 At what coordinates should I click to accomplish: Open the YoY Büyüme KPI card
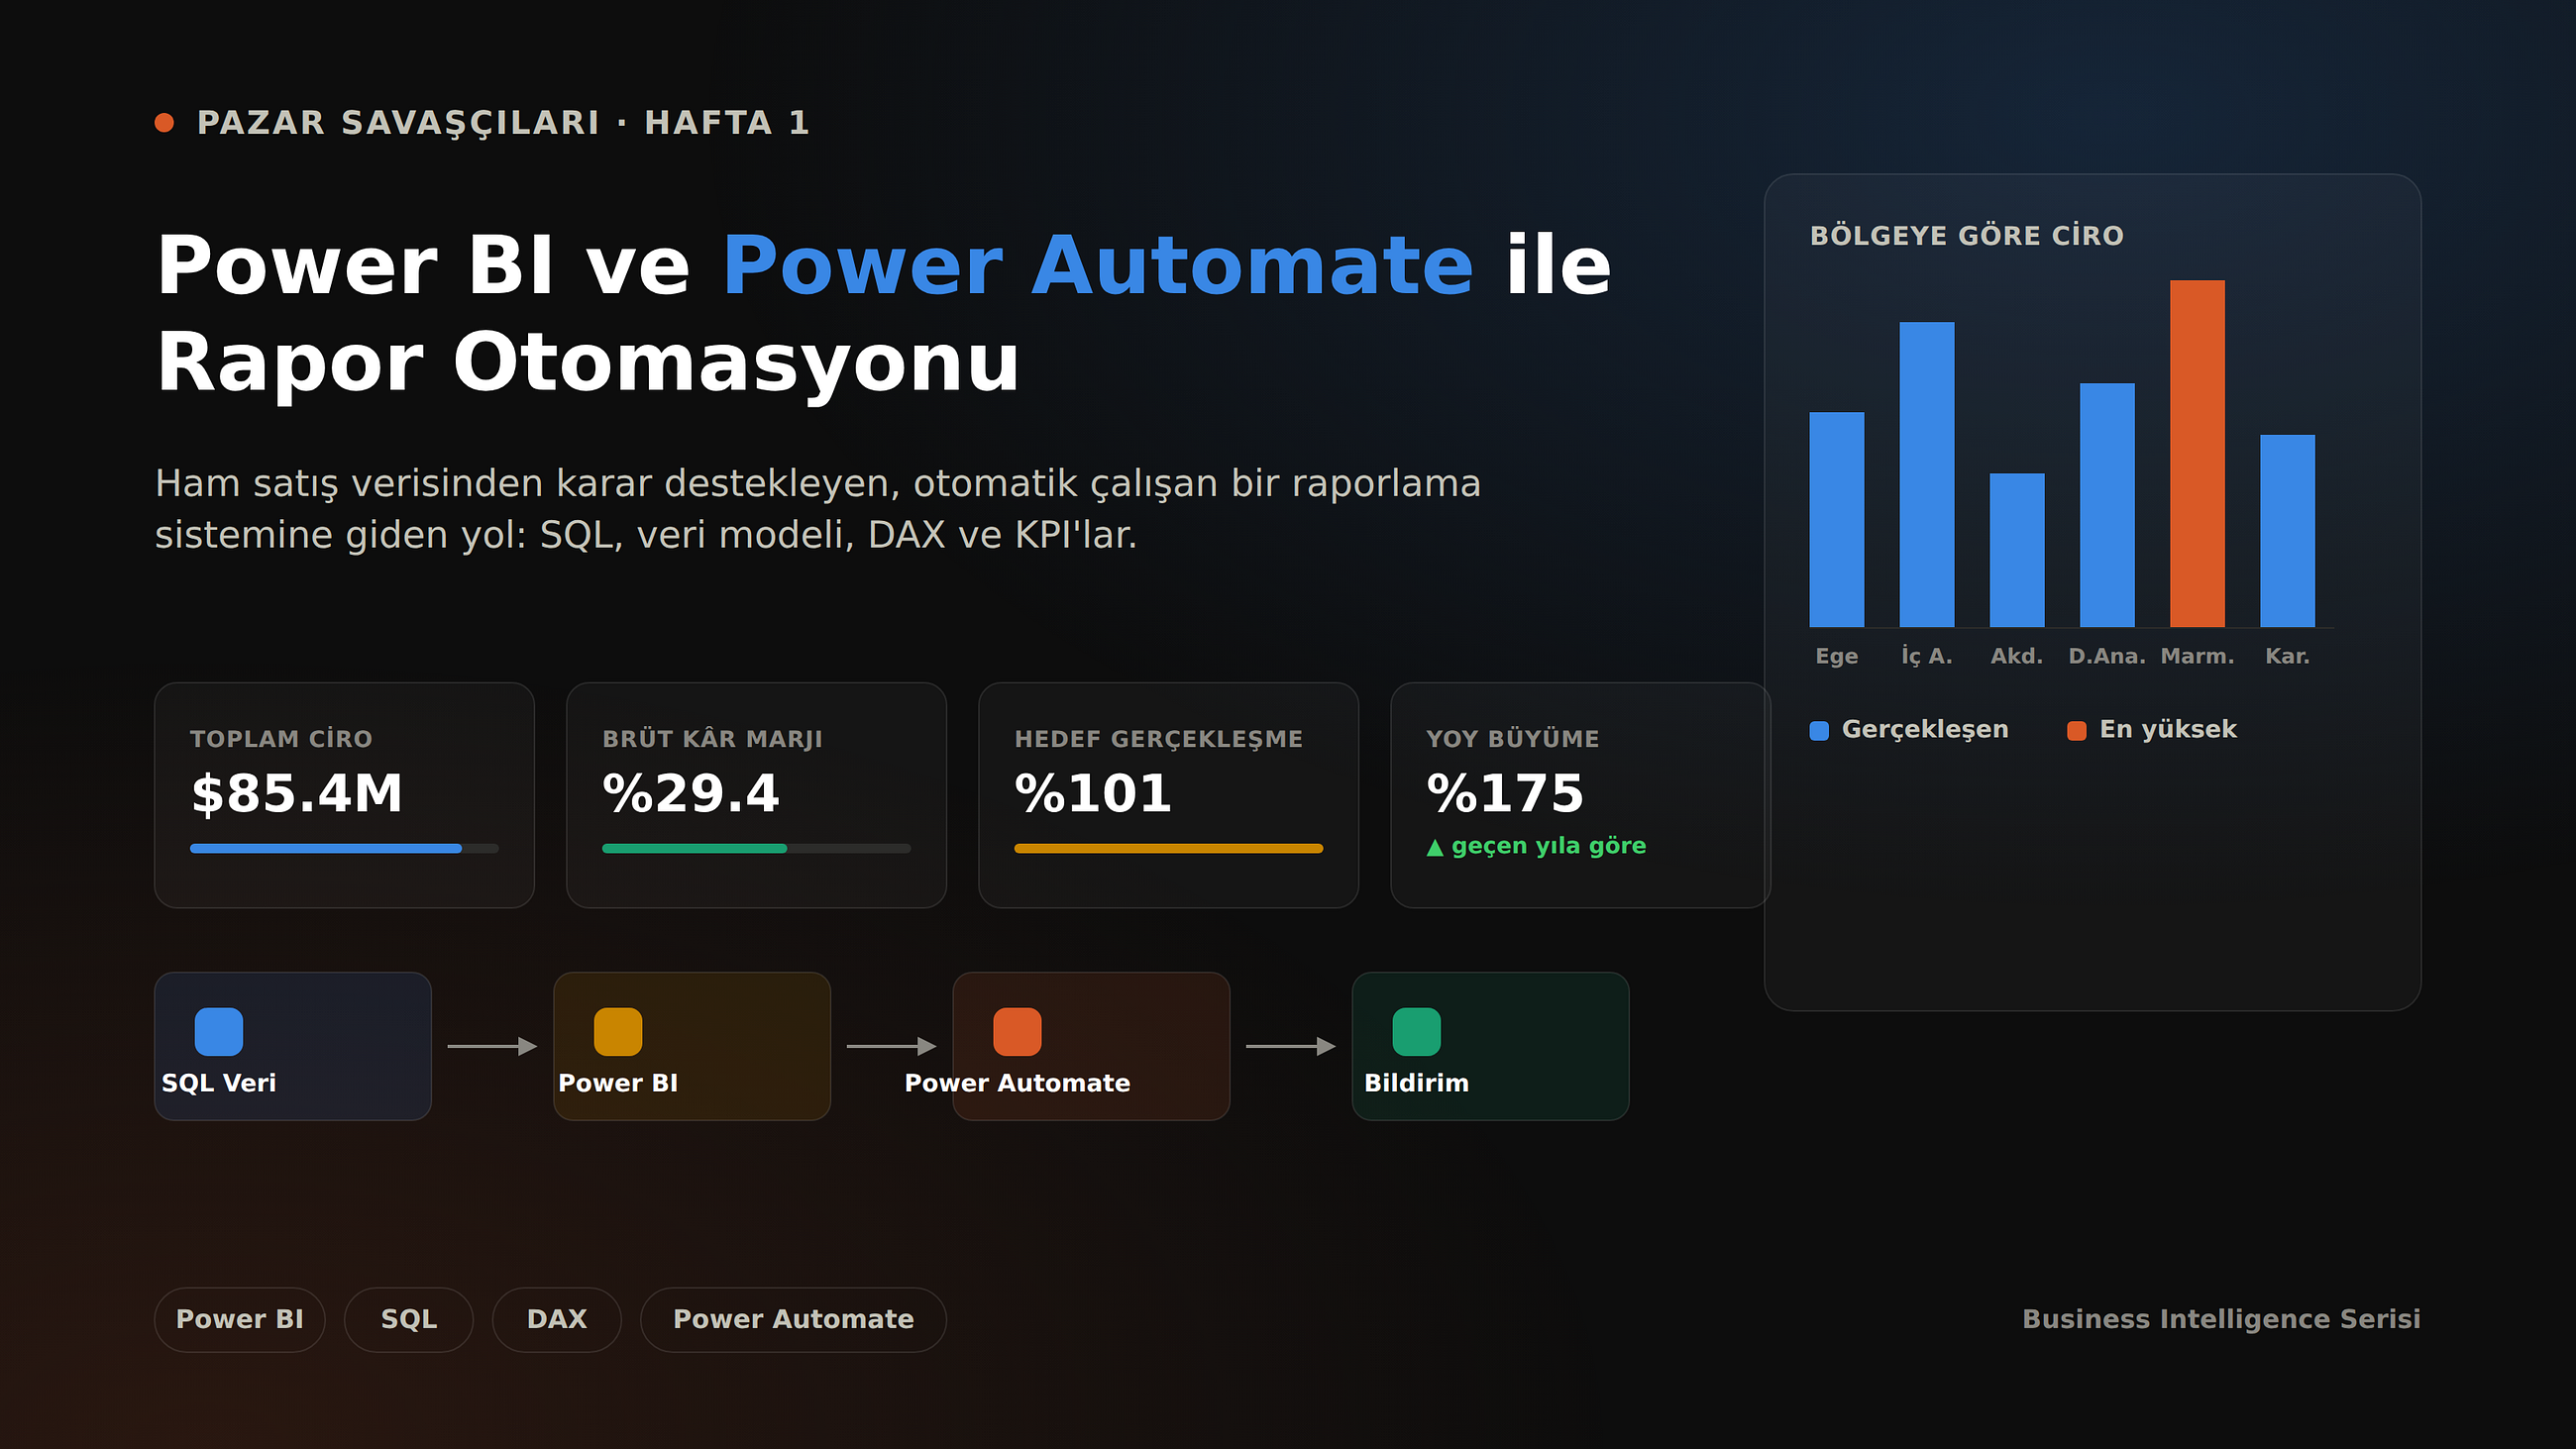click(1579, 795)
